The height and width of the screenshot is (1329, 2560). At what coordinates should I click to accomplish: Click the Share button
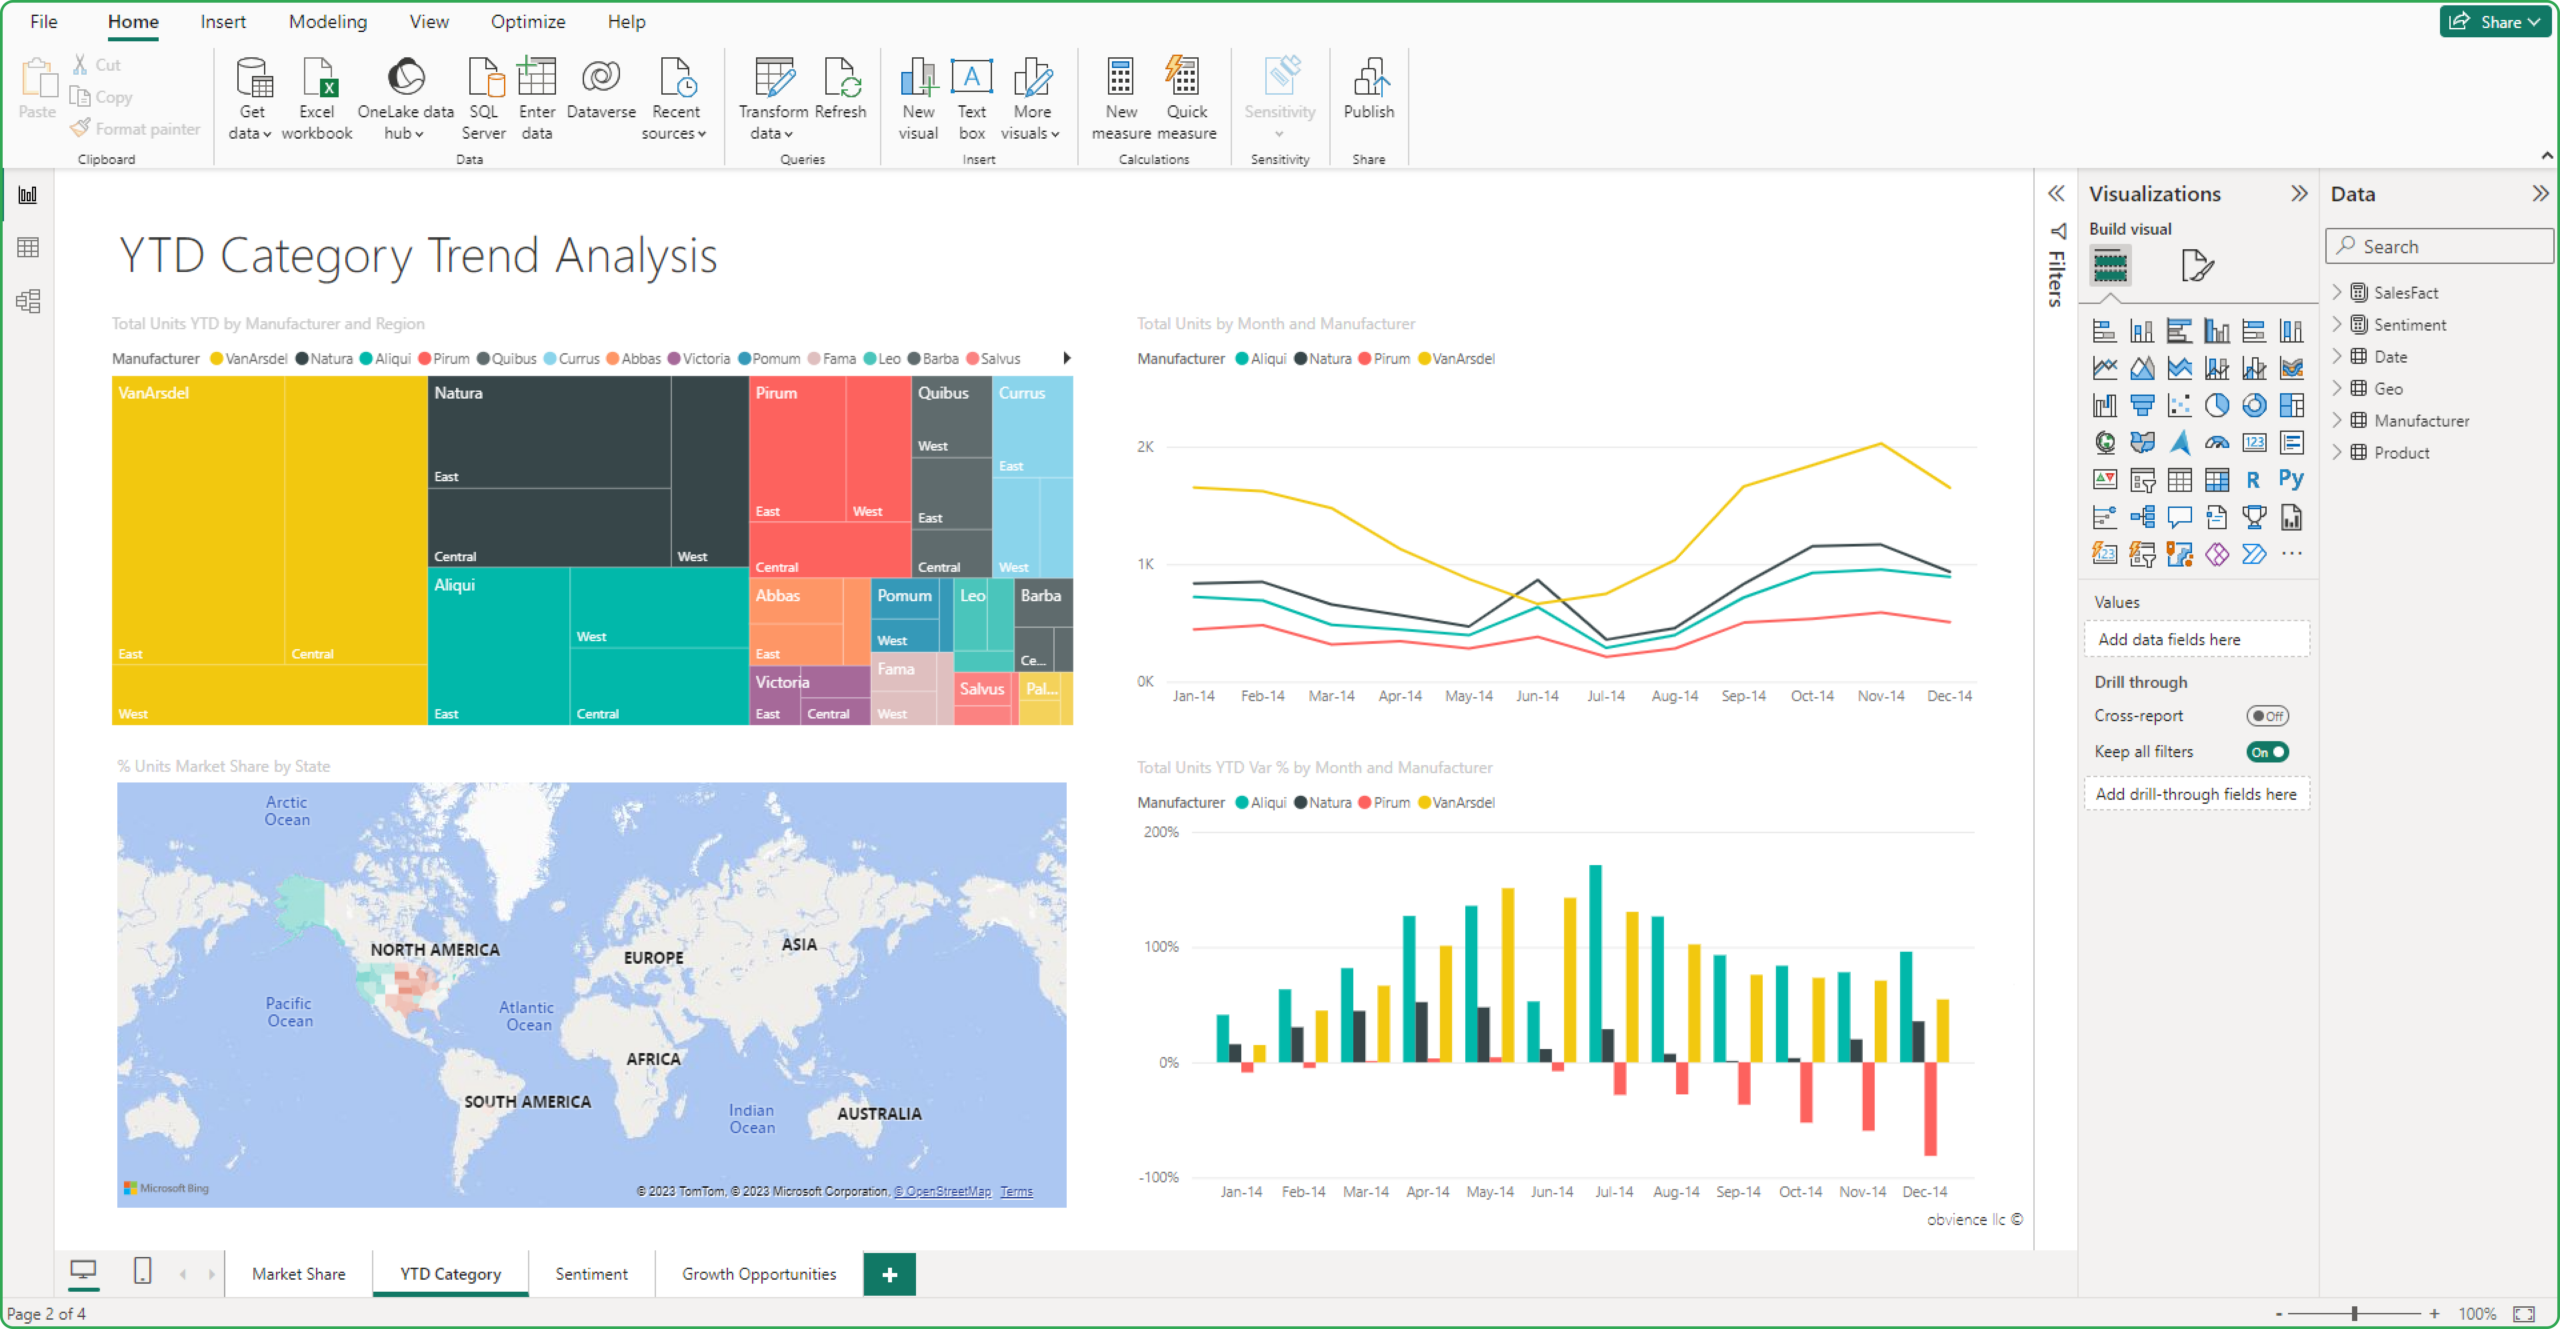(x=2495, y=21)
